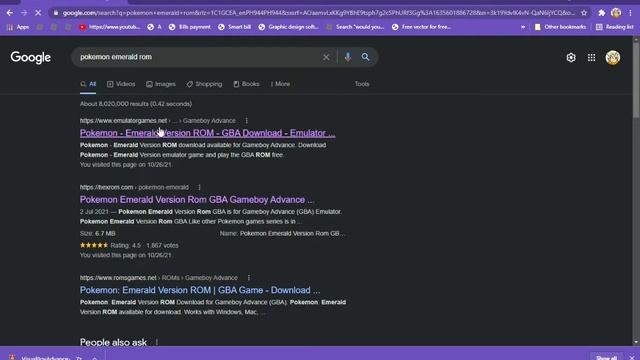
Task: Open the Apps bookmark shortcut
Action: 18,27
